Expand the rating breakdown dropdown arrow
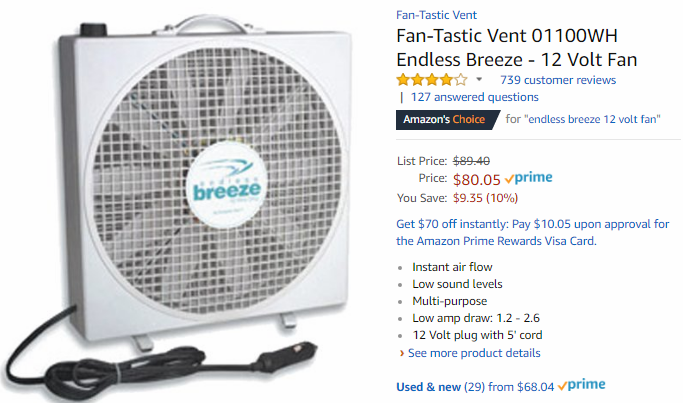The image size is (683, 403). coord(479,80)
